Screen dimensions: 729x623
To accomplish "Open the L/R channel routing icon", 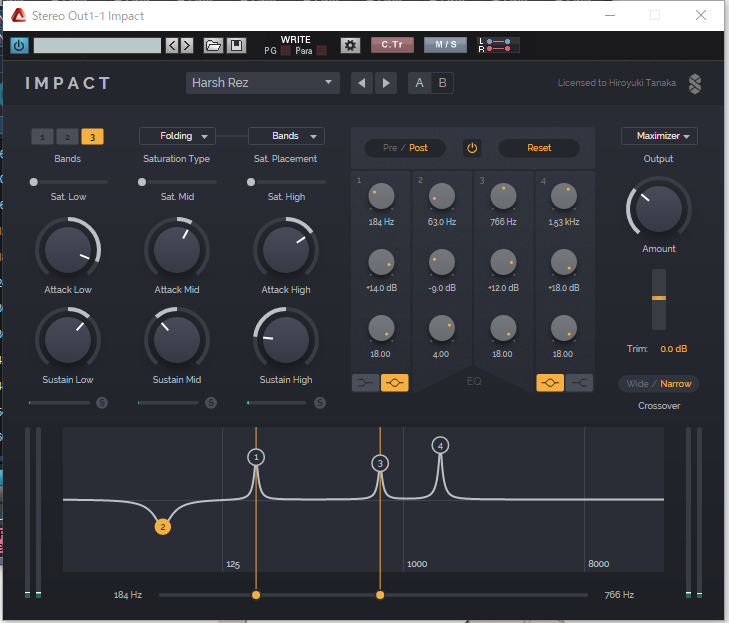I will click(x=498, y=45).
